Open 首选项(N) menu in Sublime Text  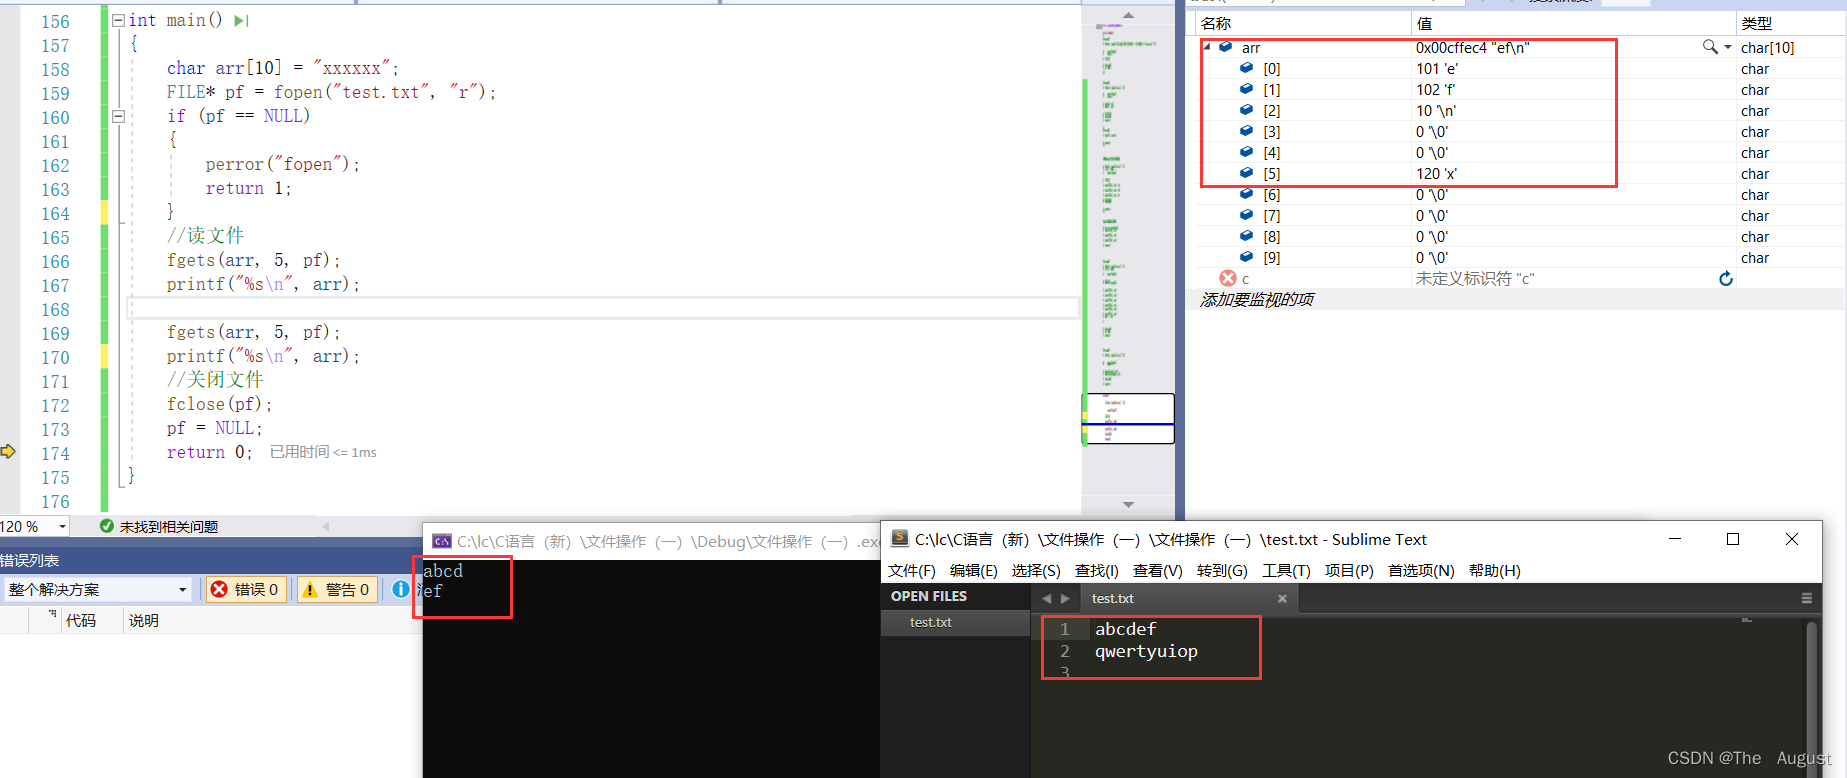click(1421, 570)
